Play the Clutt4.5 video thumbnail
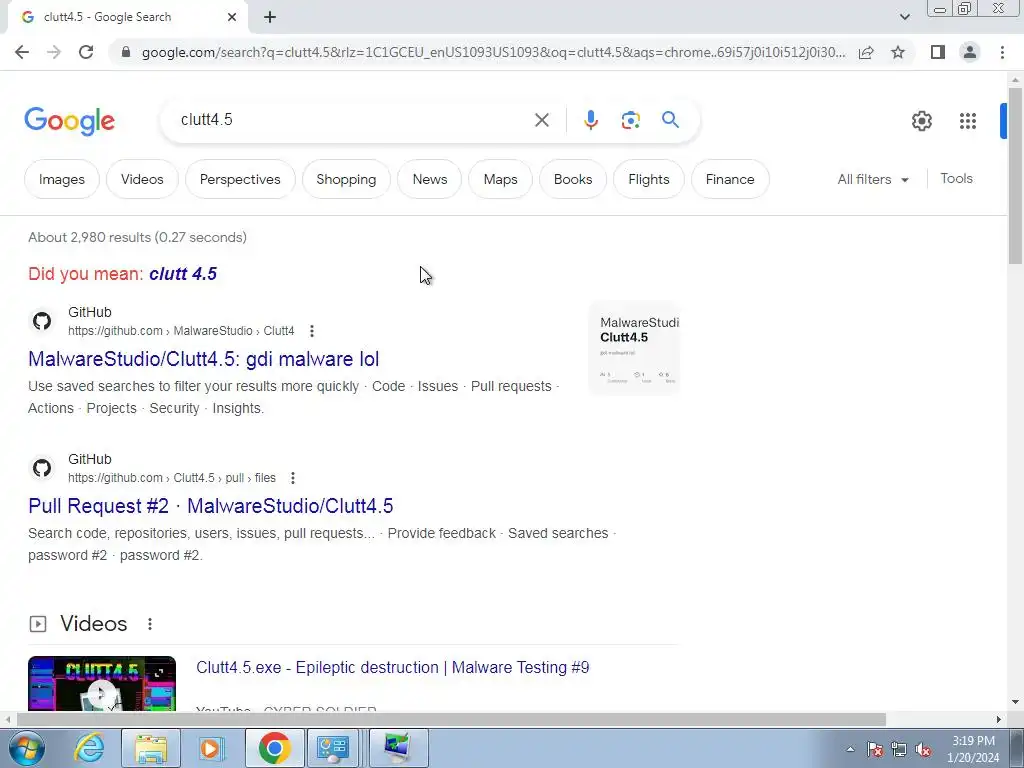 [102, 684]
